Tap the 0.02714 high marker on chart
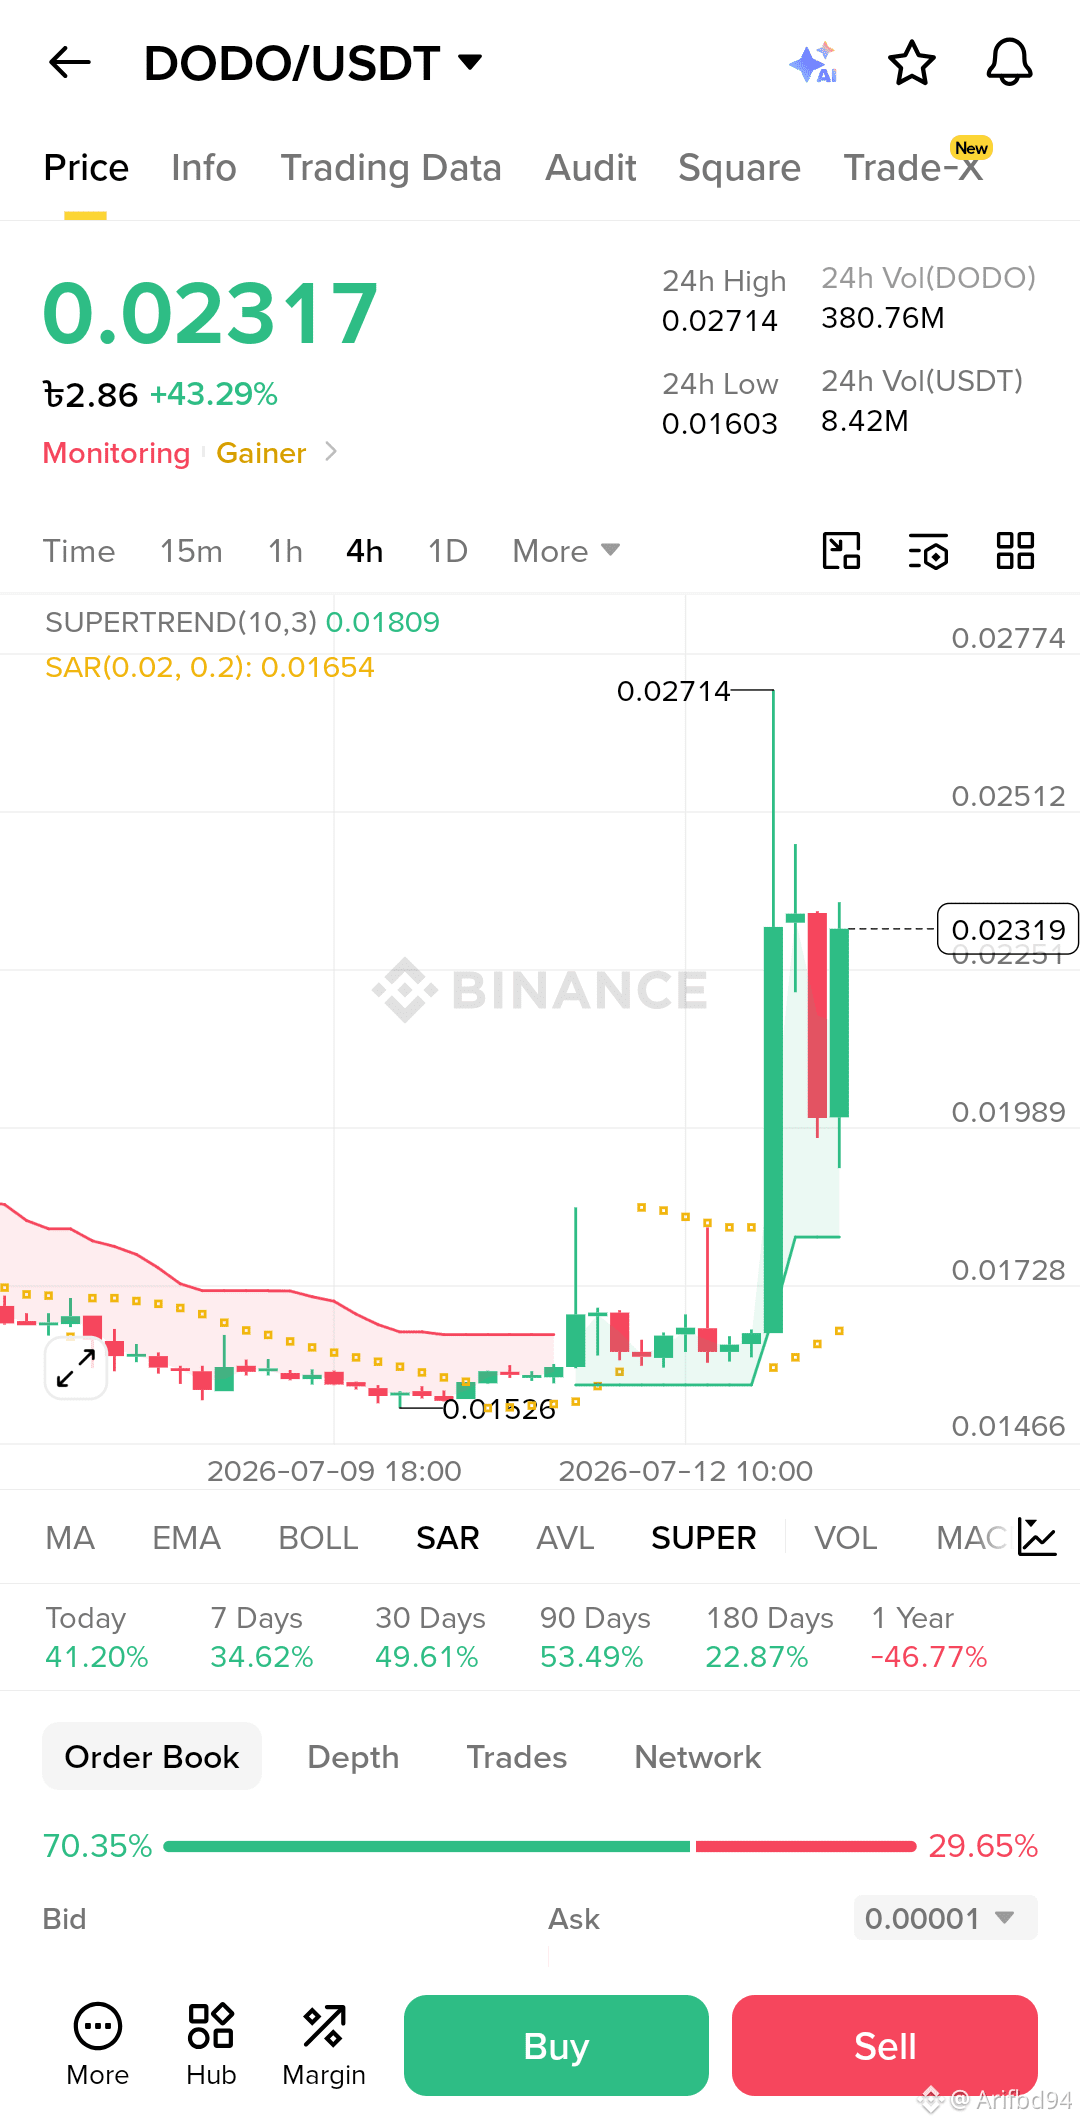Image resolution: width=1080 pixels, height=2125 pixels. coord(674,691)
